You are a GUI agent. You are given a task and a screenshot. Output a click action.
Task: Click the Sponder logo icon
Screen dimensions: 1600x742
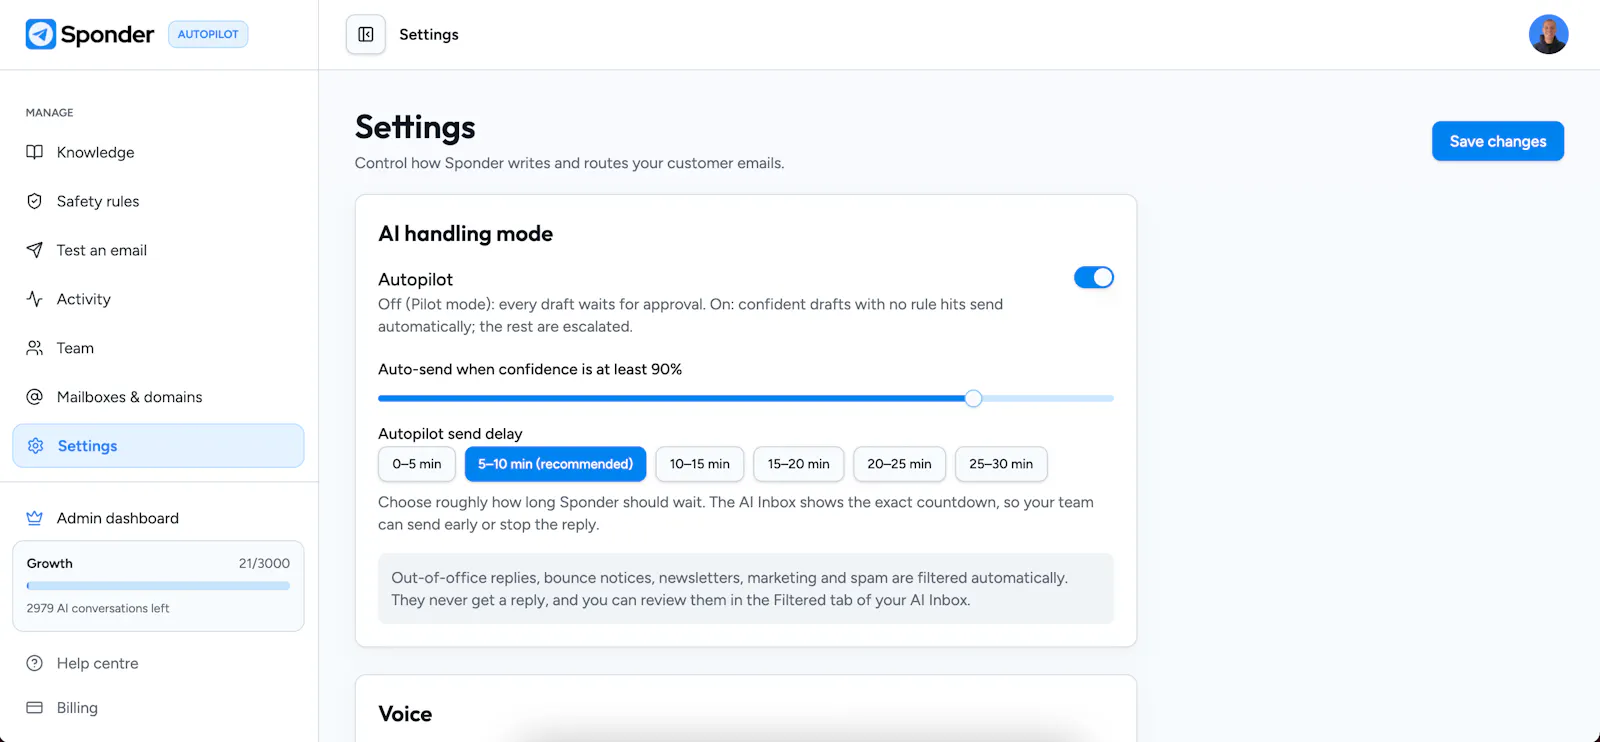click(41, 34)
